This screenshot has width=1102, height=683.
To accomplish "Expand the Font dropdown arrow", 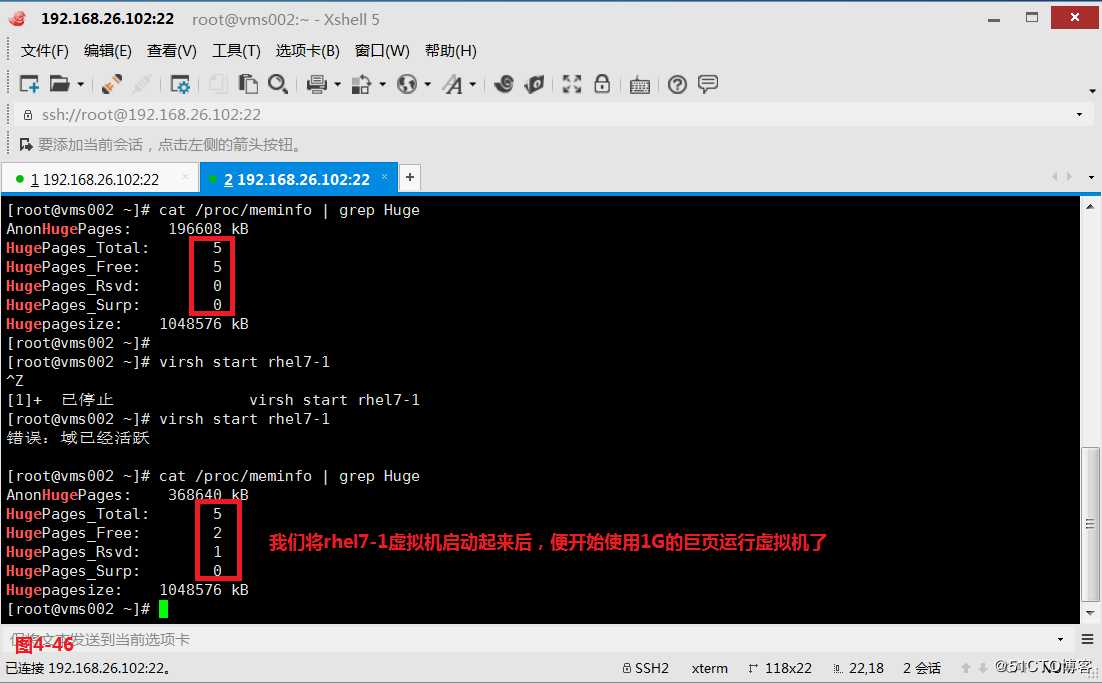I will pos(472,85).
